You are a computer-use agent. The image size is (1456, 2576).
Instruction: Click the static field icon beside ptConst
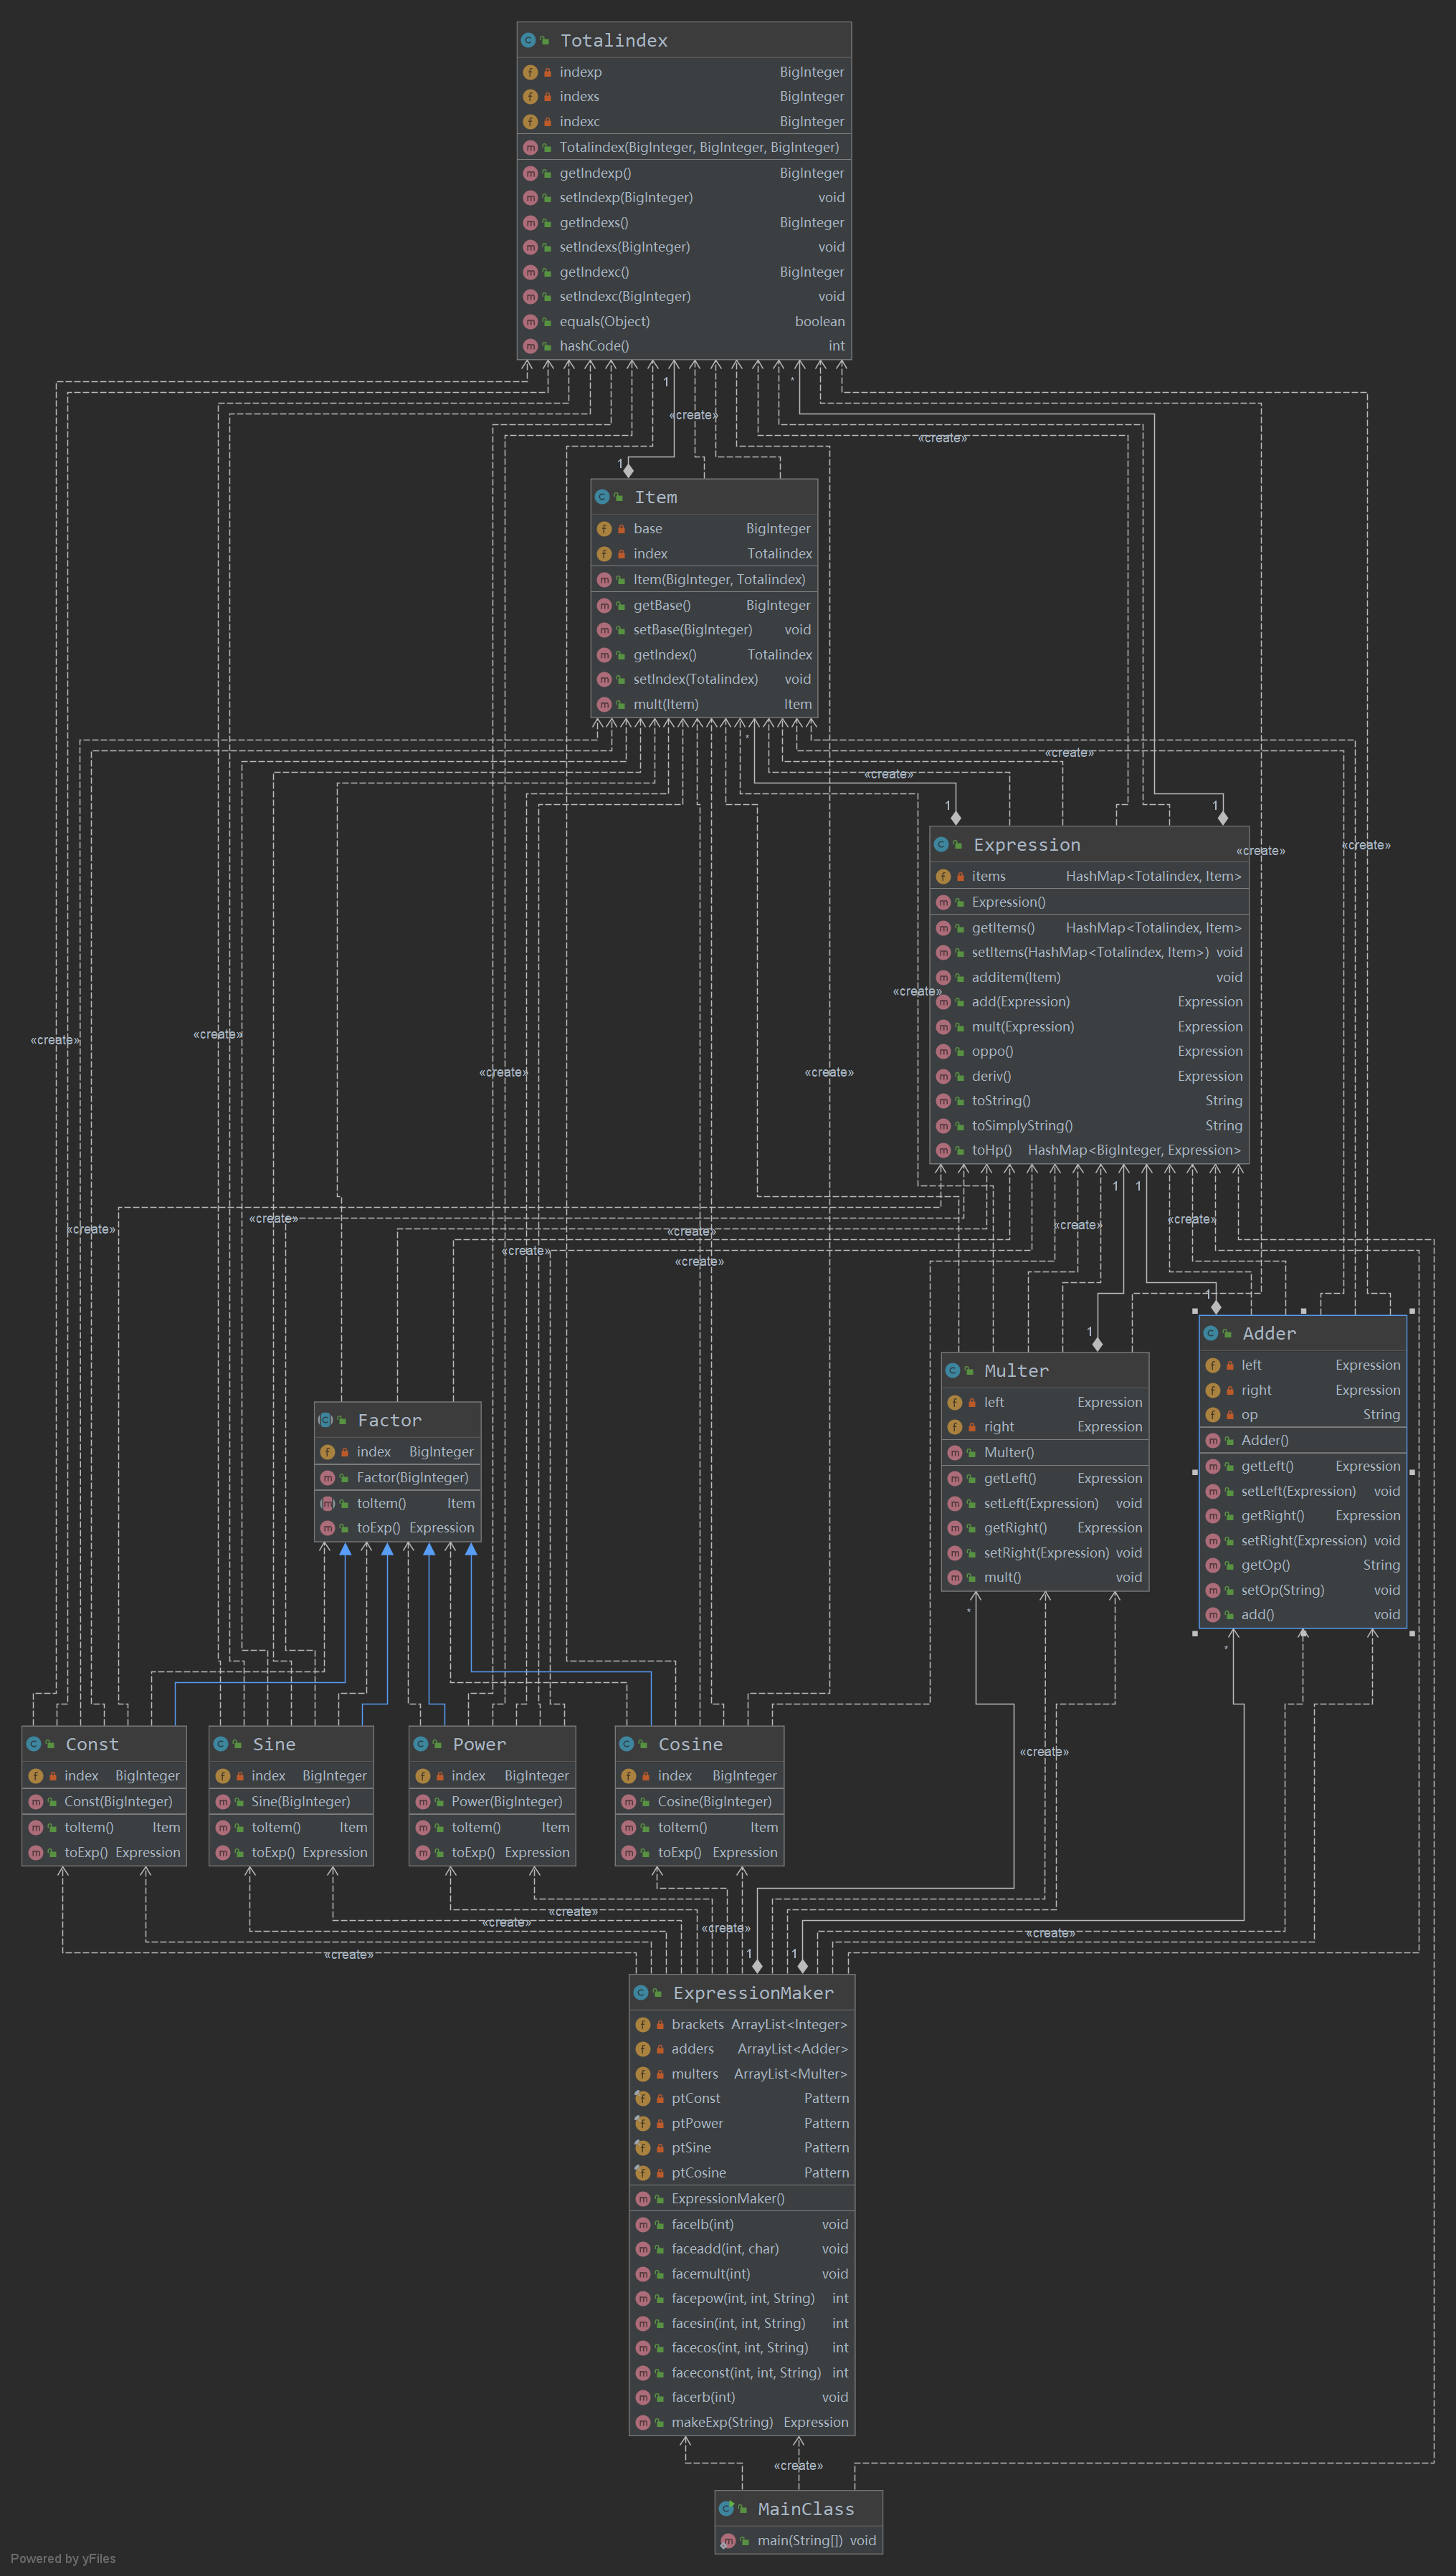[x=642, y=2097]
